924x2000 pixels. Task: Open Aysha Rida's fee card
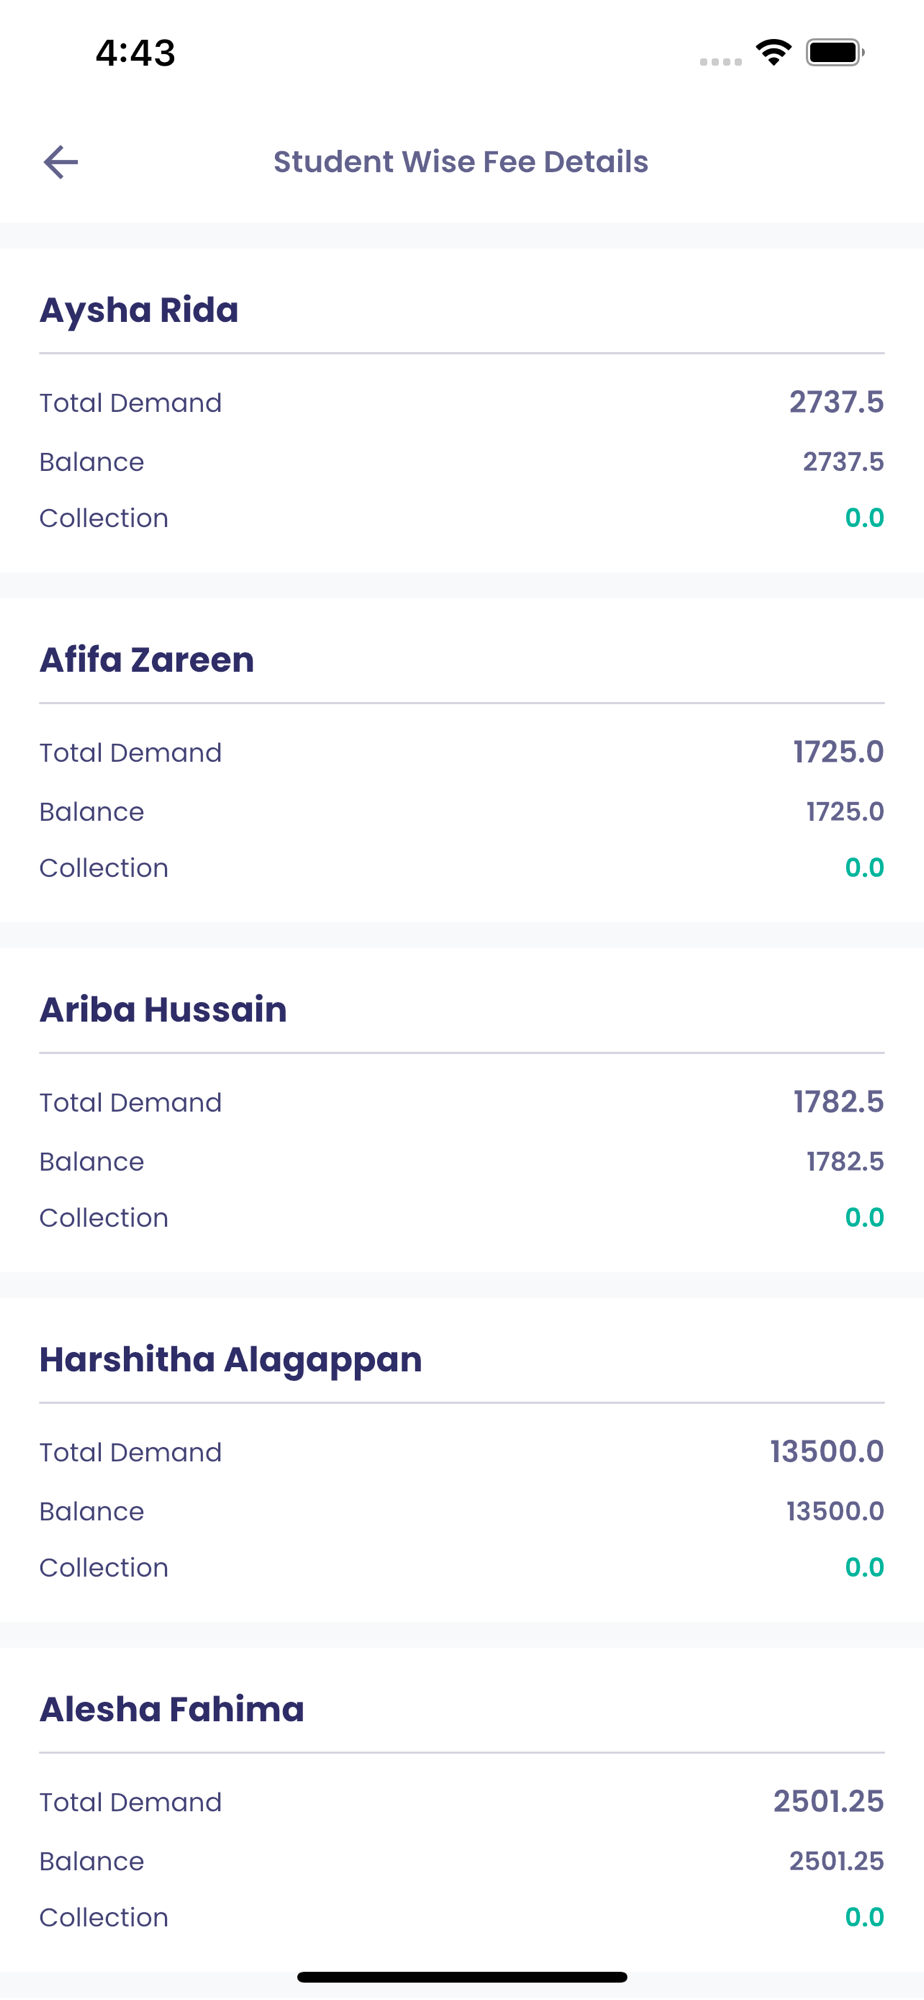coord(462,410)
